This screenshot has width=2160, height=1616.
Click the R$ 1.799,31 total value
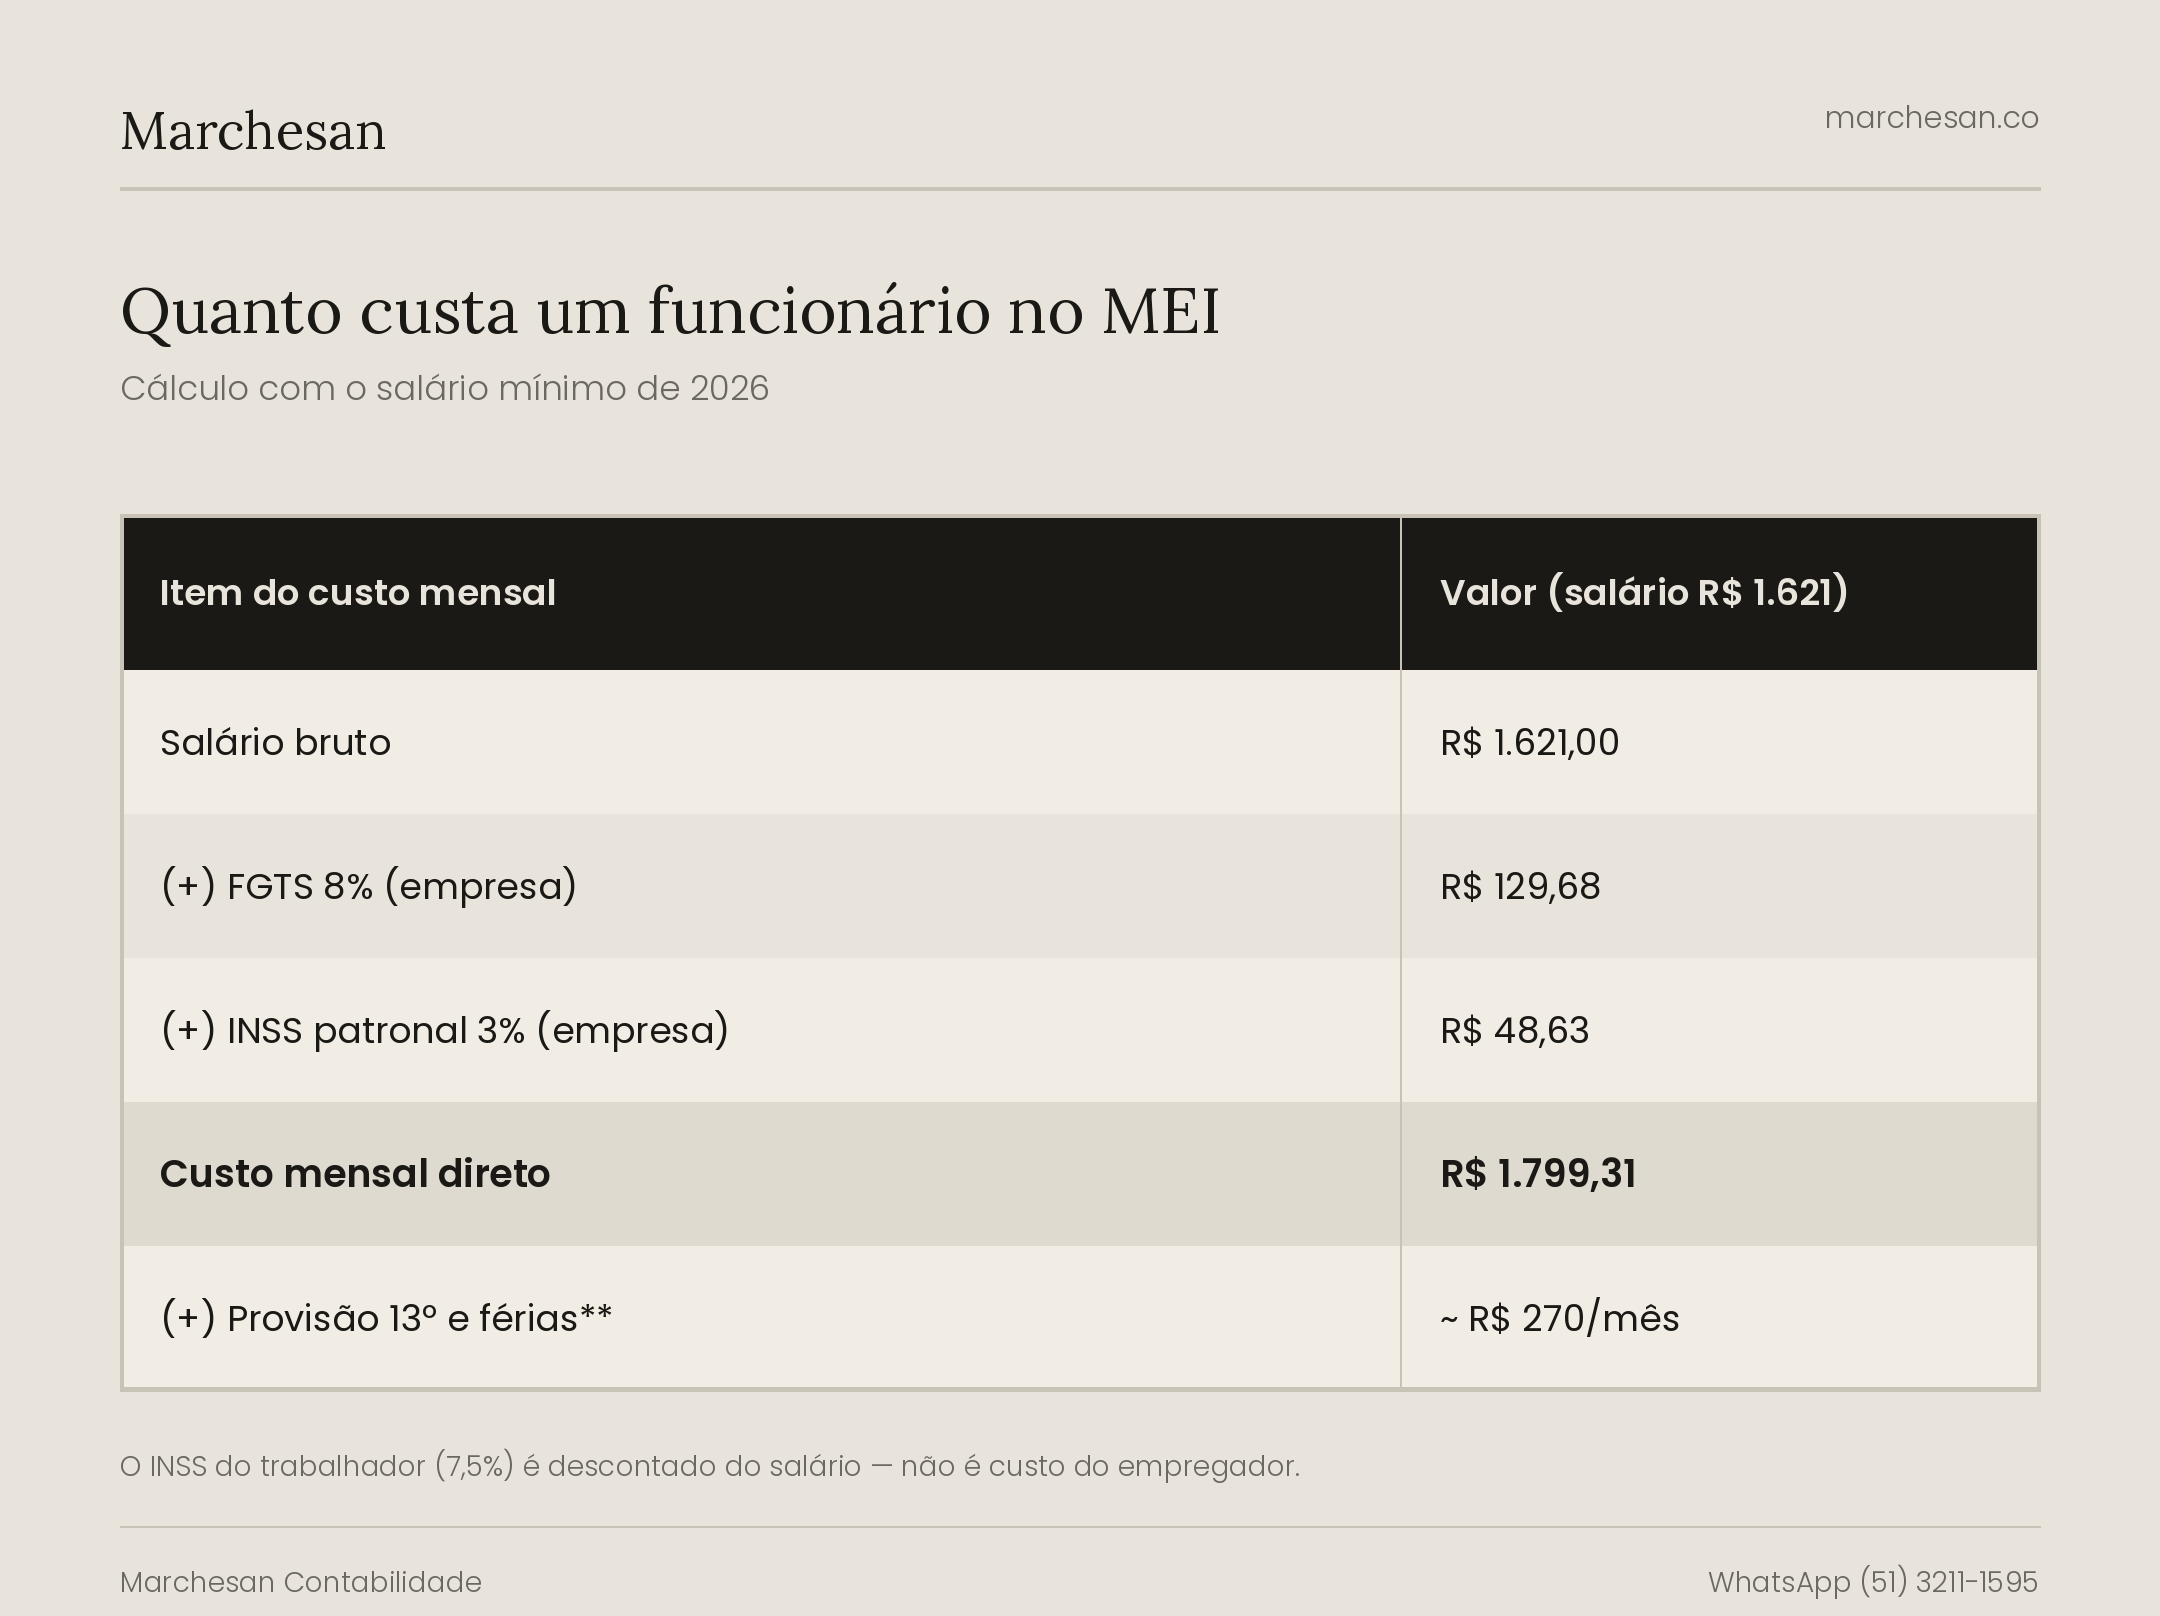pos(1538,1174)
